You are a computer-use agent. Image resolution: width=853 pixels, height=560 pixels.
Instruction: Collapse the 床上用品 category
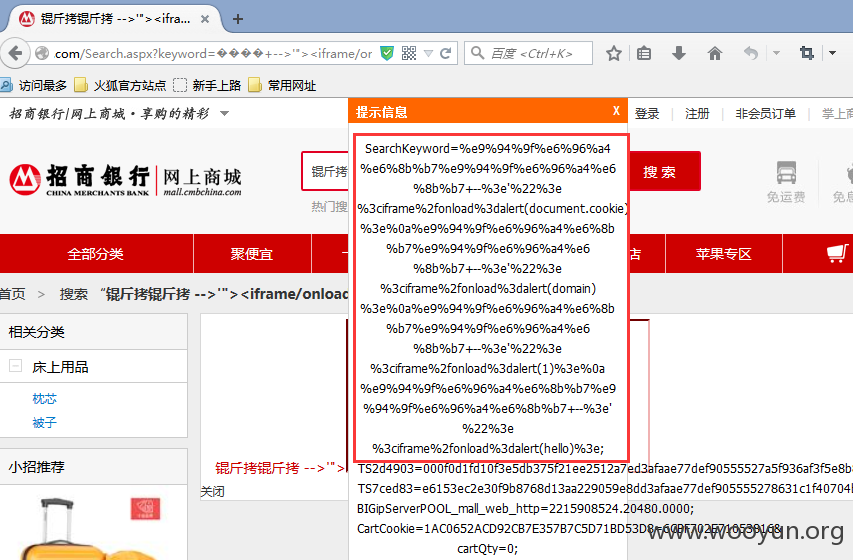[x=16, y=366]
